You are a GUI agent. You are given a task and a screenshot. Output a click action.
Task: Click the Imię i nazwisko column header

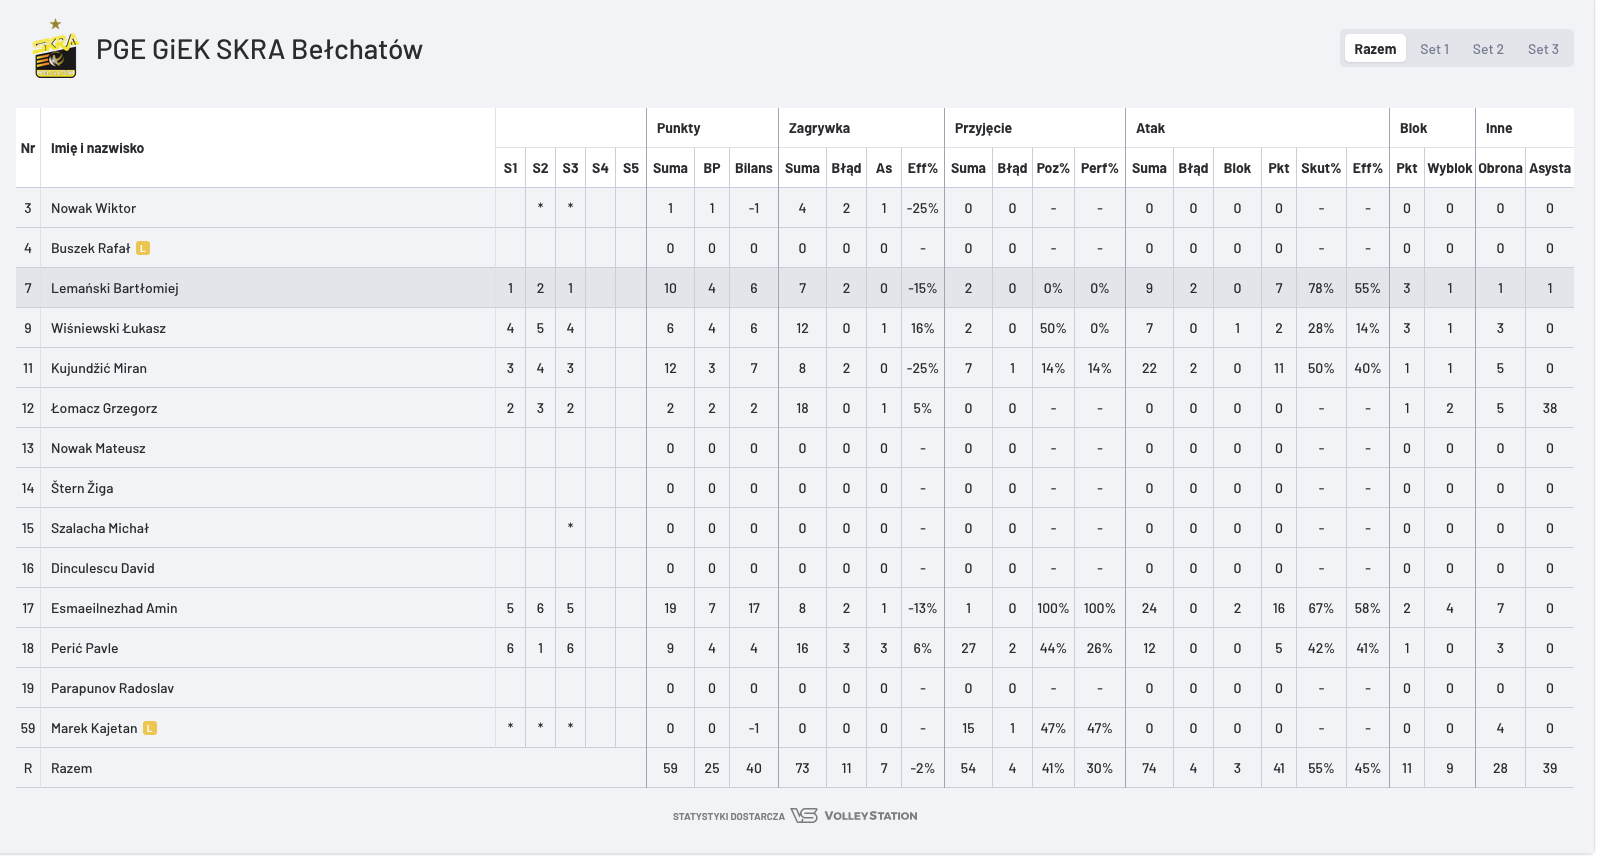coord(97,148)
